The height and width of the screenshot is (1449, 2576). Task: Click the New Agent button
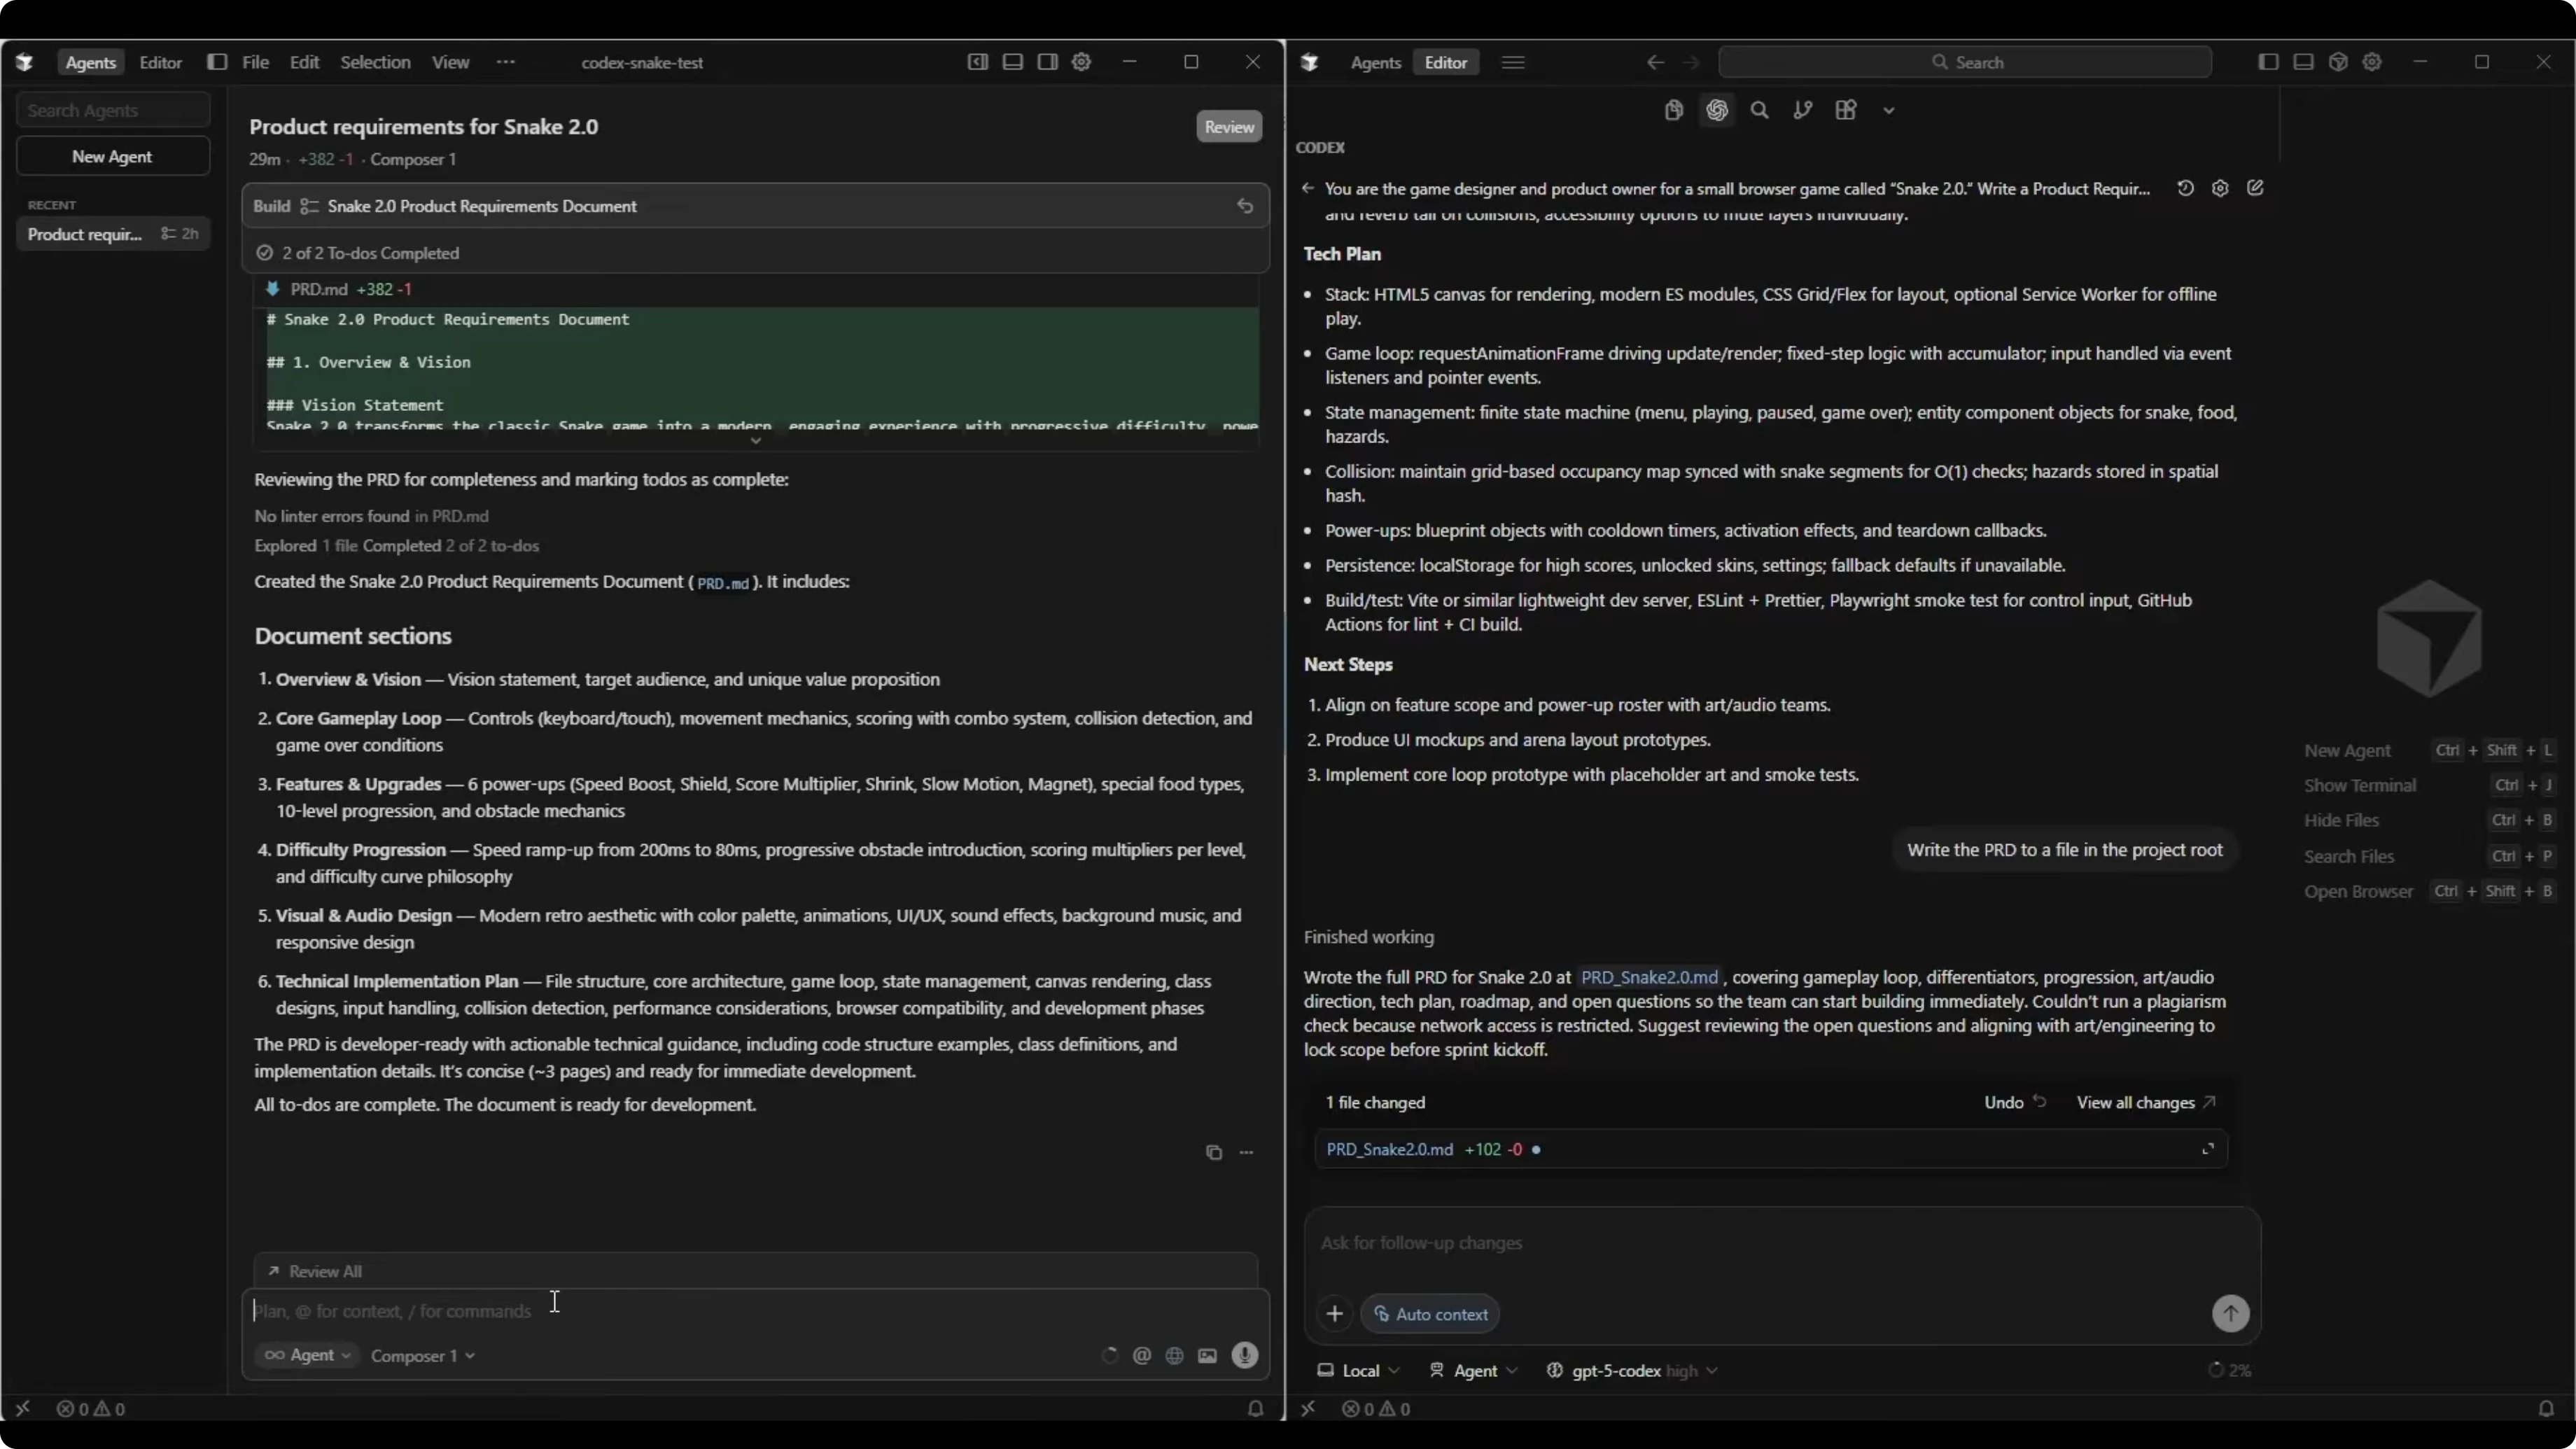click(x=112, y=156)
